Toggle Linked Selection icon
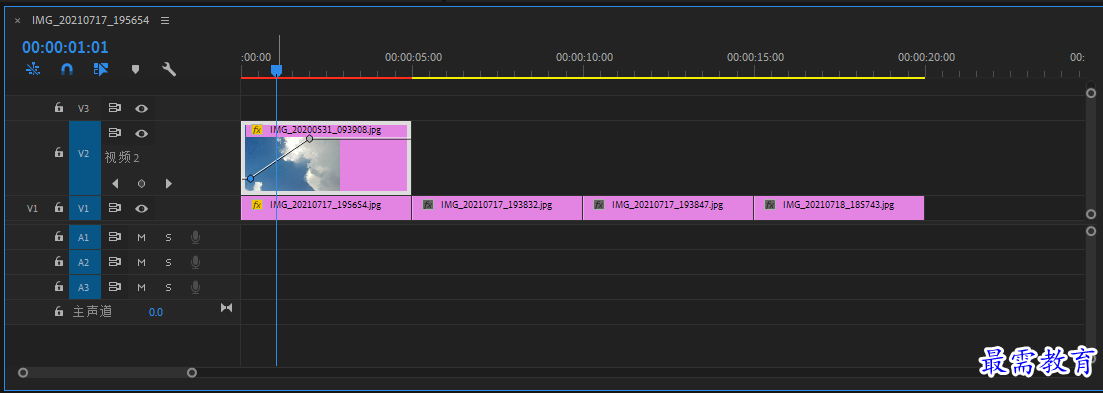 101,69
